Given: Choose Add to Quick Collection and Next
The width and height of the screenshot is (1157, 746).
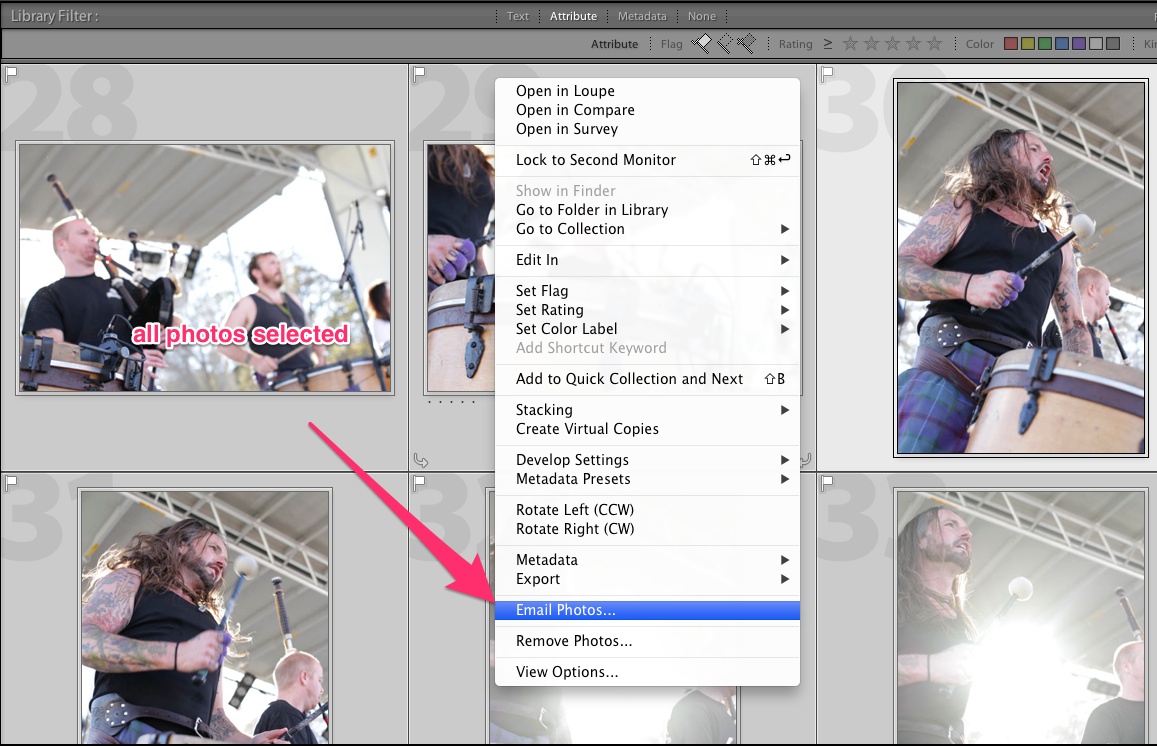Looking at the screenshot, I should click(647, 379).
